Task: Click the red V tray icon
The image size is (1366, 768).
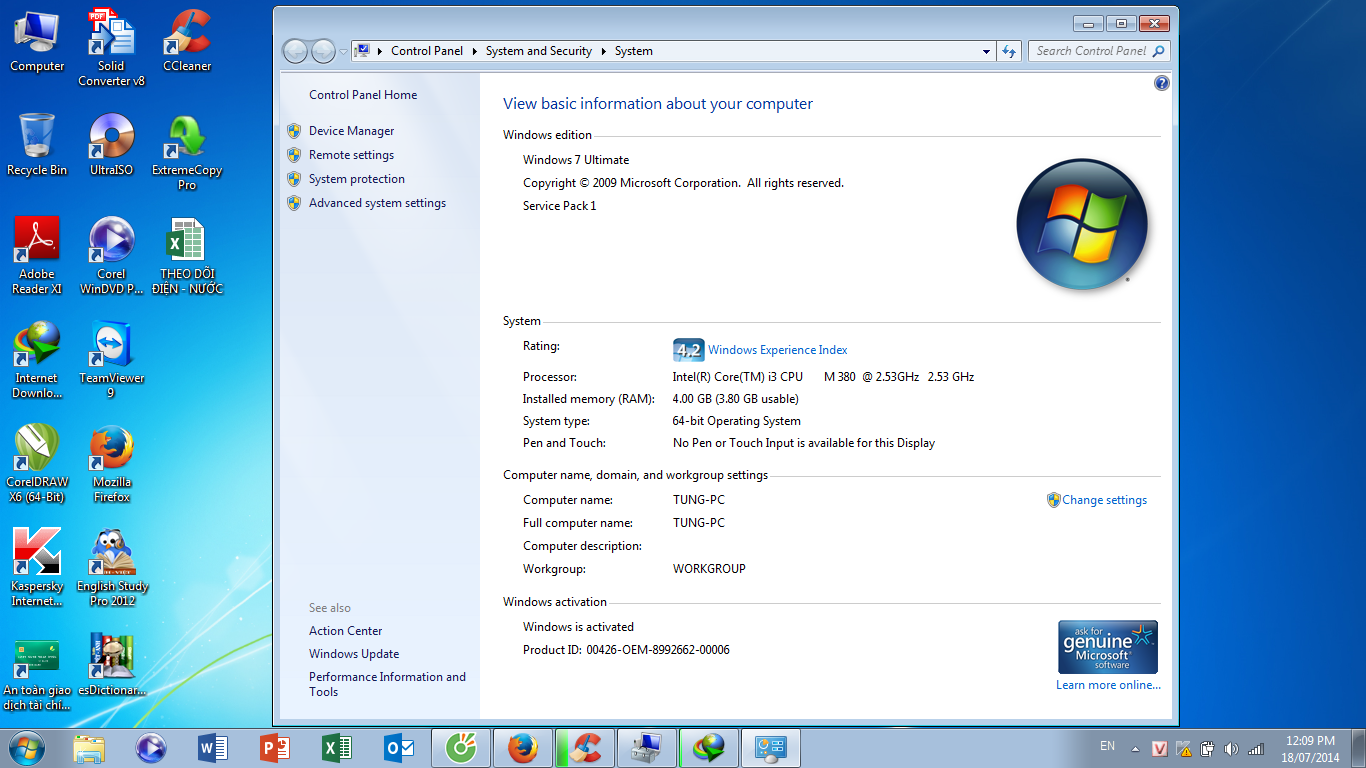Action: click(x=1160, y=748)
